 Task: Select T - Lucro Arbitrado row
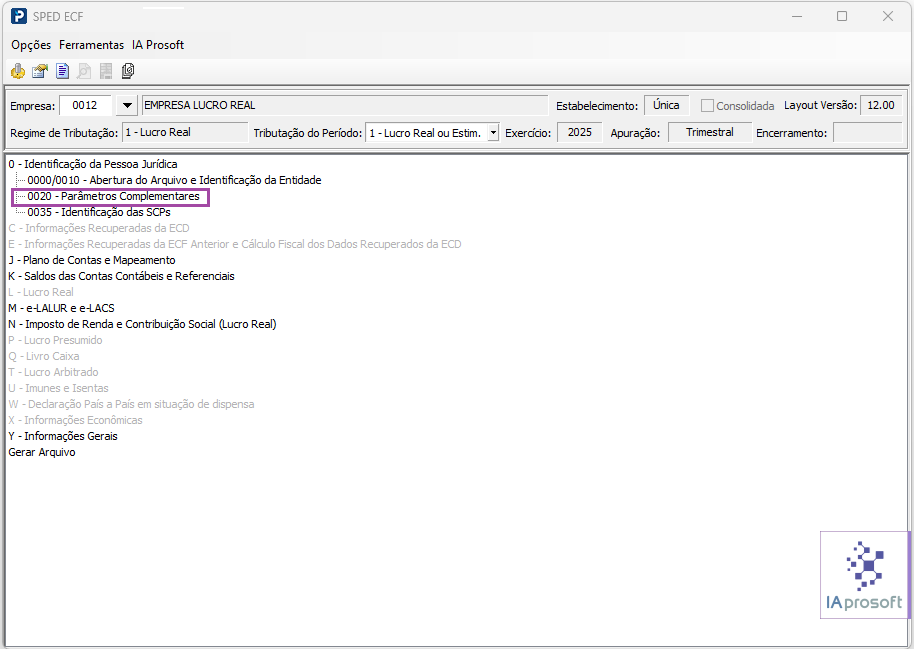coord(53,372)
